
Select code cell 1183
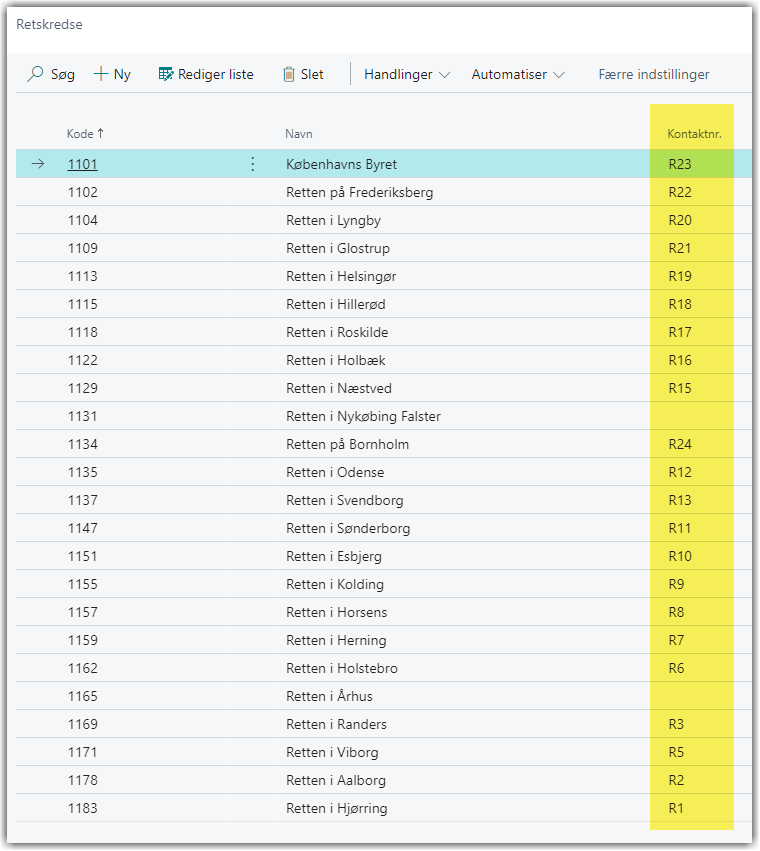[x=83, y=808]
